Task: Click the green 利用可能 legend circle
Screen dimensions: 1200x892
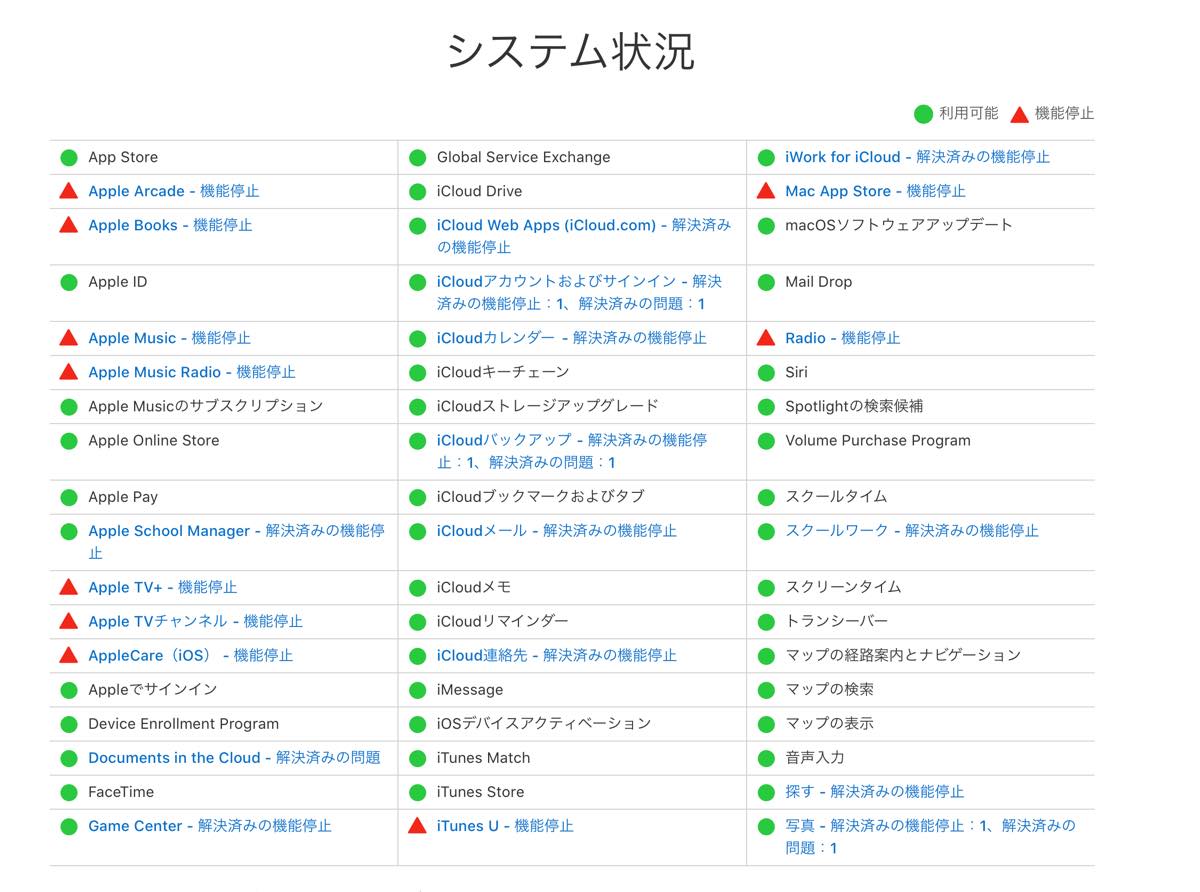Action: [x=923, y=114]
